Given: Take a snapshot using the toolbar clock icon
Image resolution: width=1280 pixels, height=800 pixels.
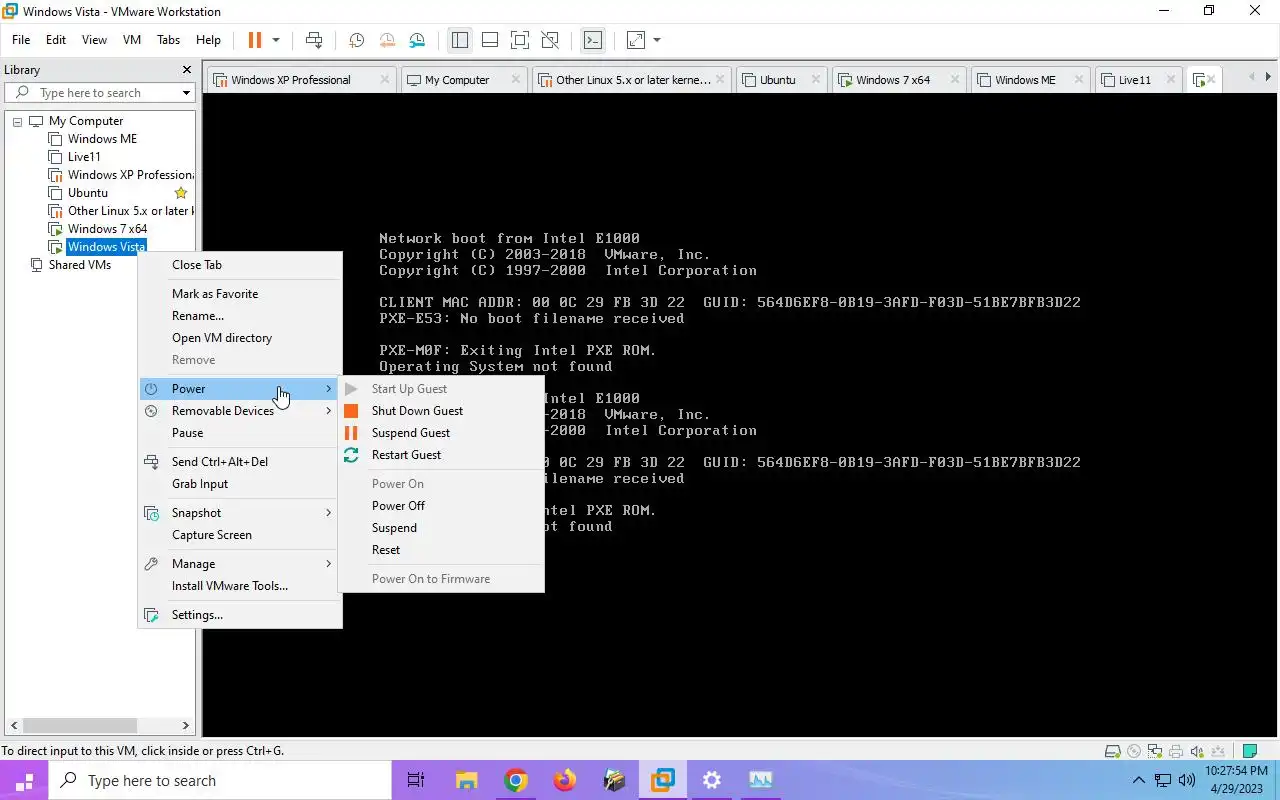Looking at the screenshot, I should 356,40.
